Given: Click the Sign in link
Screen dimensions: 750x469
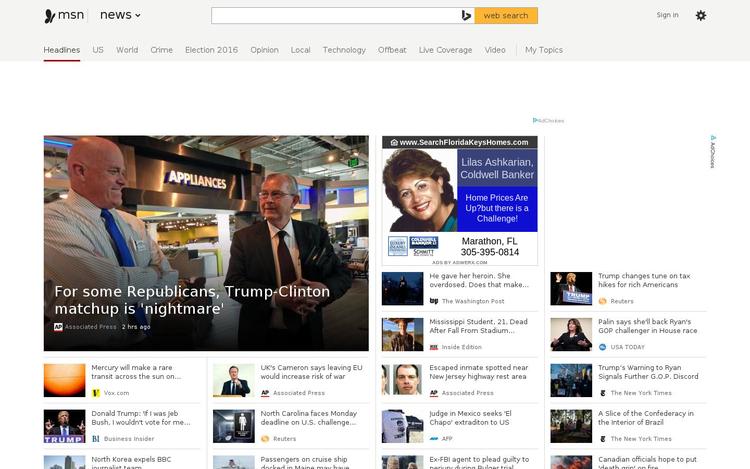Looking at the screenshot, I should click(667, 15).
